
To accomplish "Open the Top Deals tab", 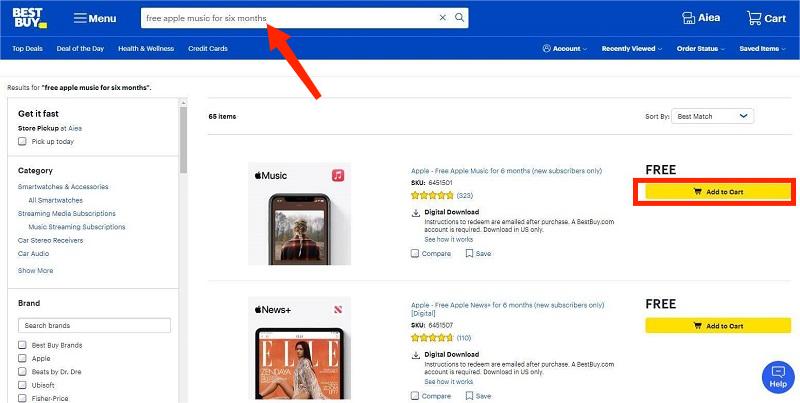I will 28,48.
